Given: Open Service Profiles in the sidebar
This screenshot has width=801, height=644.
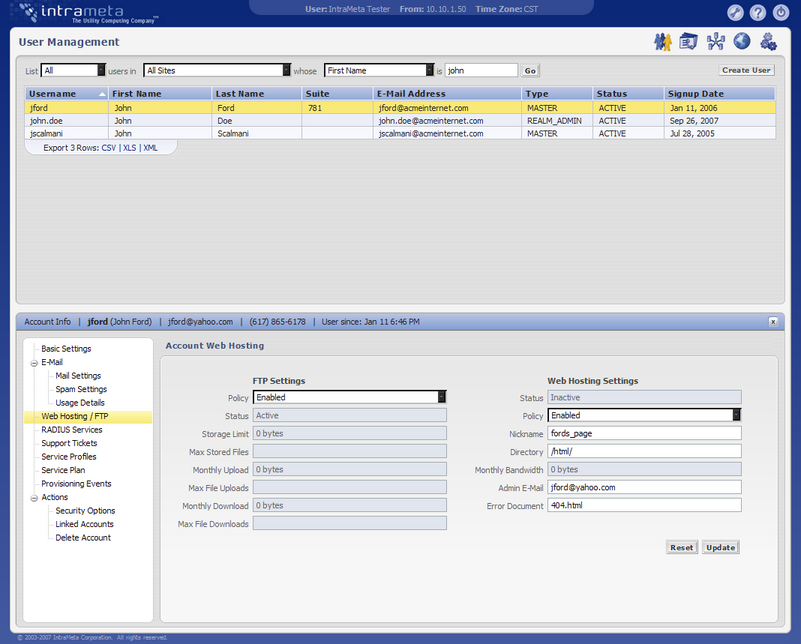Looking at the screenshot, I should (69, 457).
